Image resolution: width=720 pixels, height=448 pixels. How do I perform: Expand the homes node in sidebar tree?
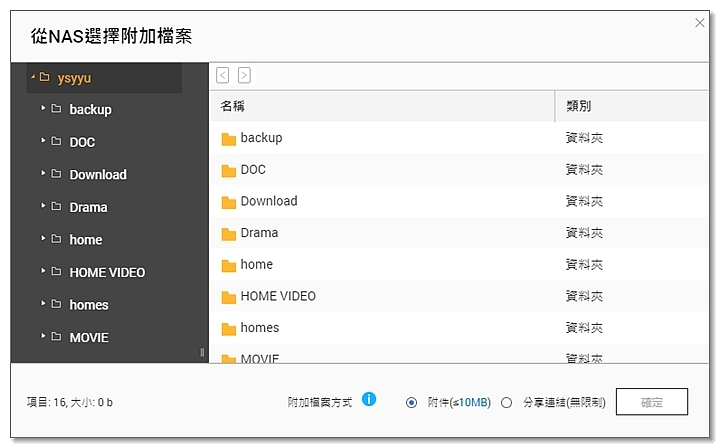(43, 303)
